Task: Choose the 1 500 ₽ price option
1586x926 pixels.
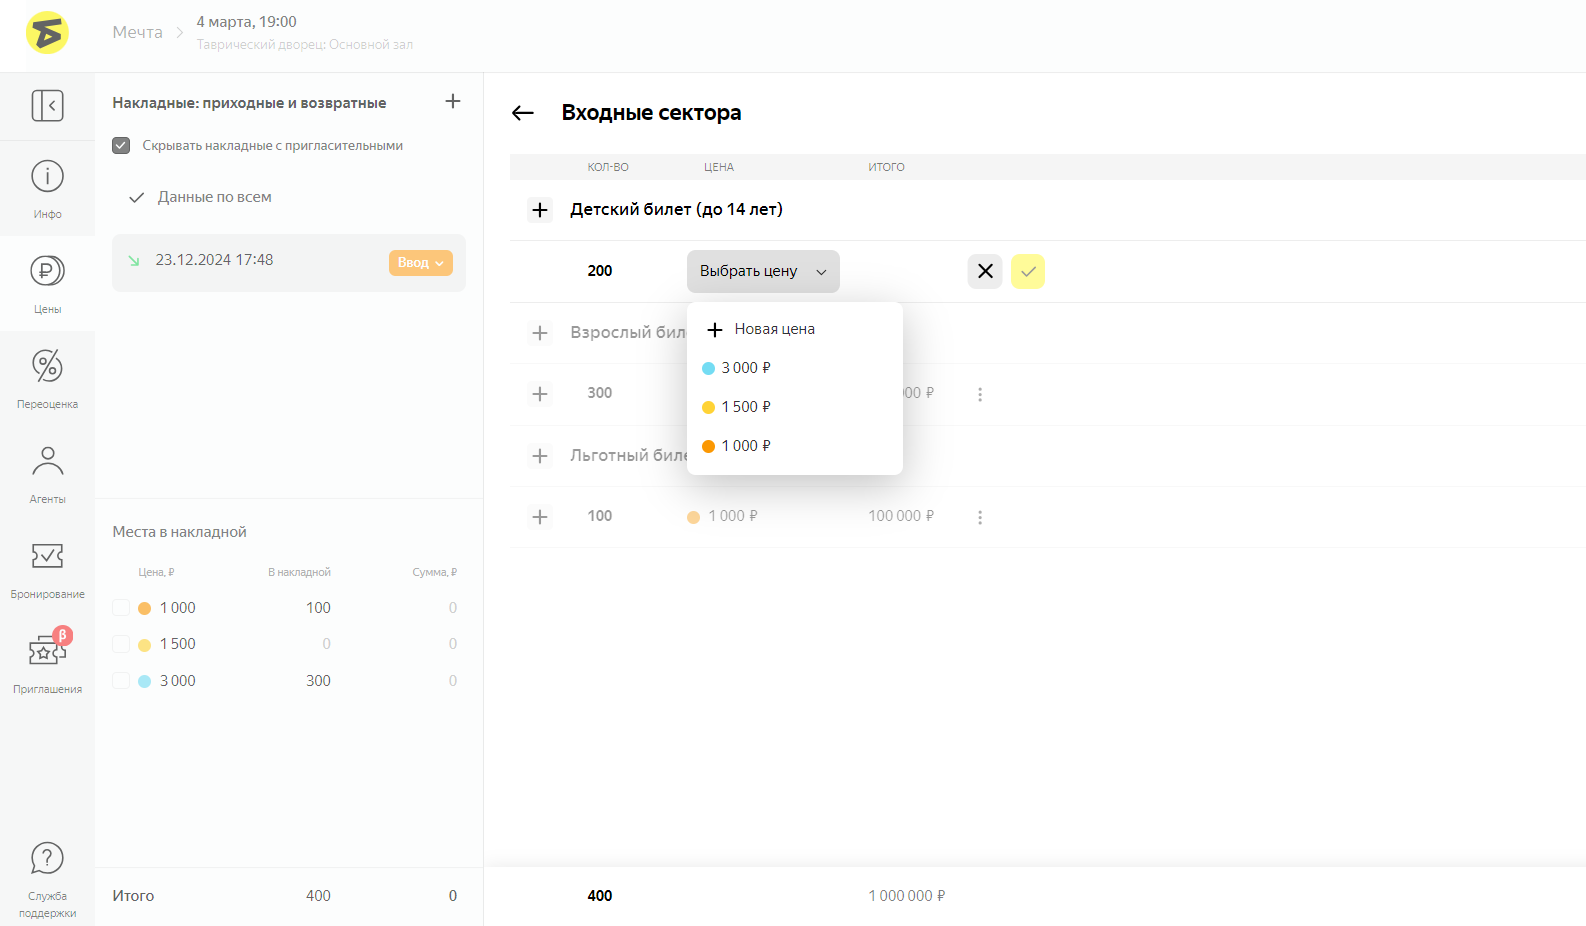Action: [x=745, y=407]
